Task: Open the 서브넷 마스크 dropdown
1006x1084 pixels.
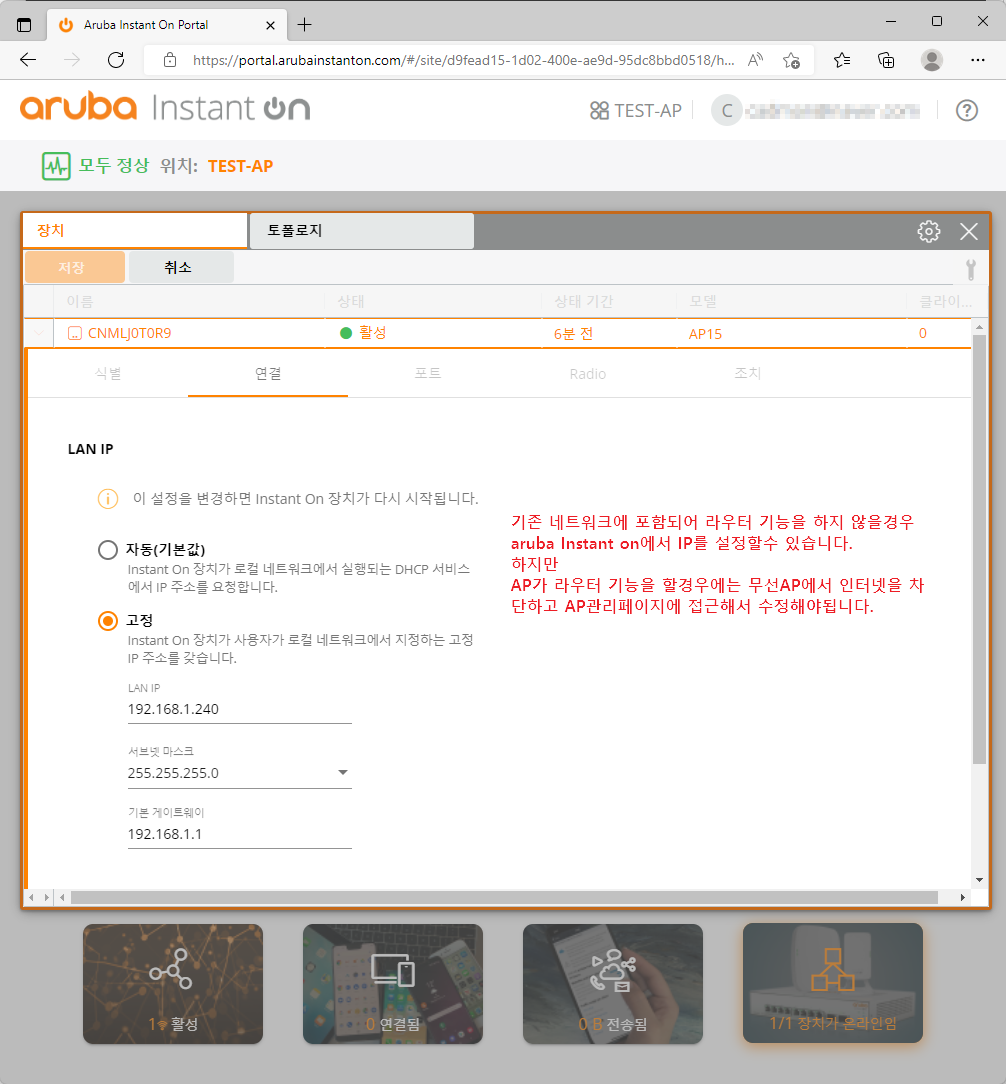Action: (x=240, y=773)
